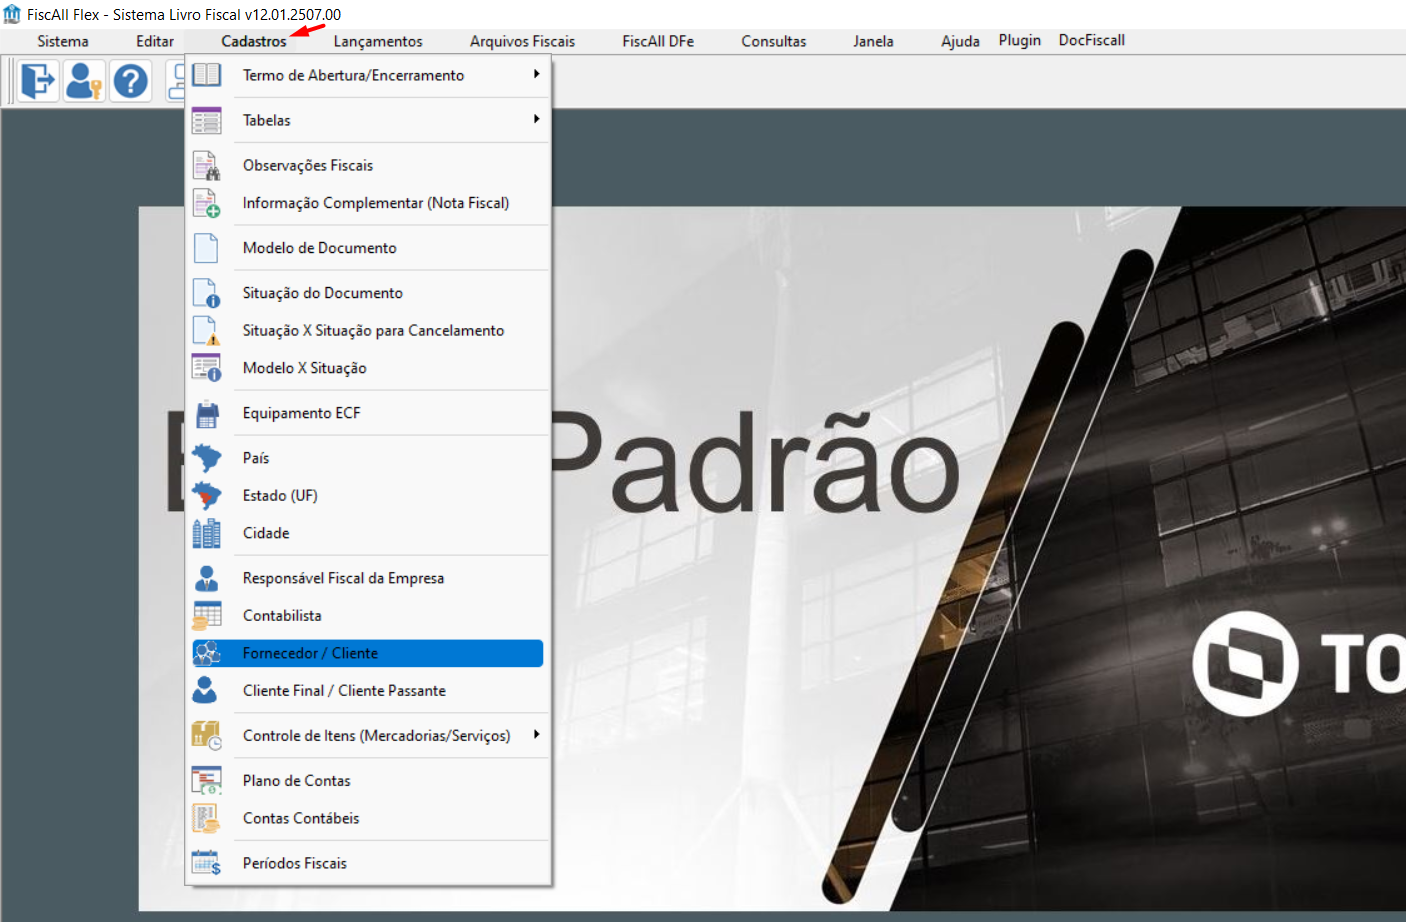Close the Cadastros menu in the menu bar
The height and width of the screenshot is (922, 1406).
coord(254,41)
